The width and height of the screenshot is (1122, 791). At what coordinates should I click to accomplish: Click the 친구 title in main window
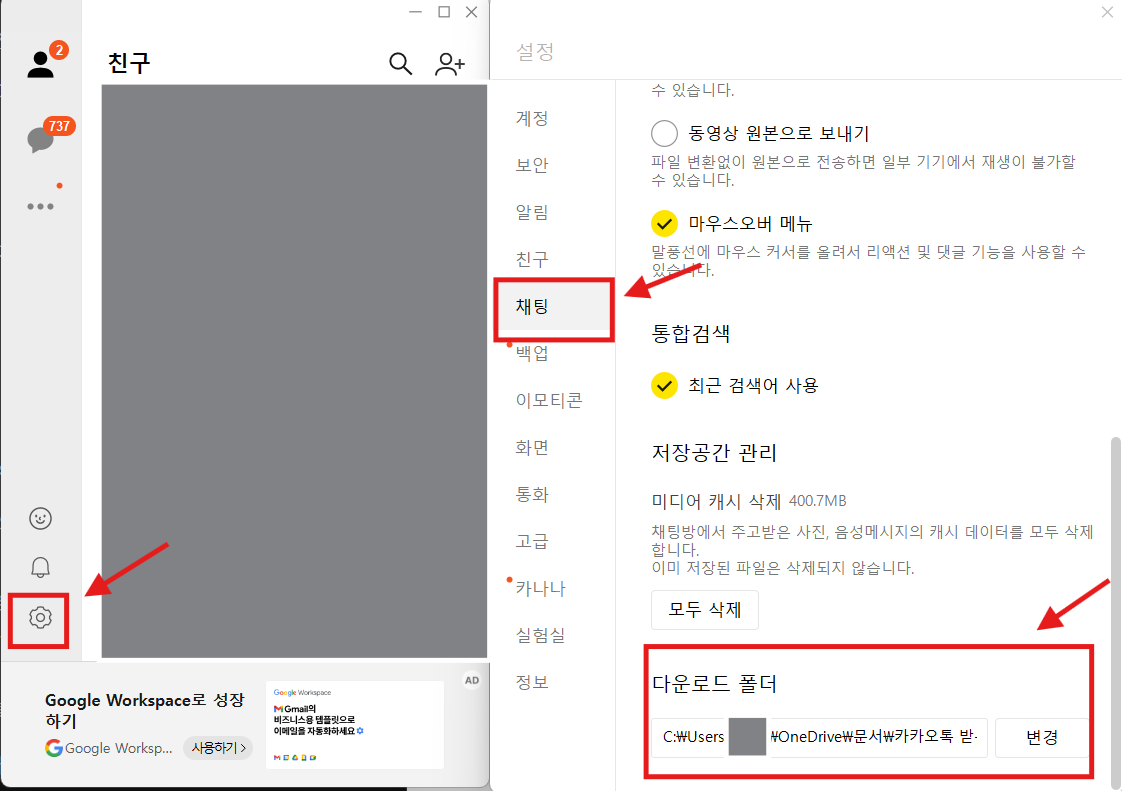pyautogui.click(x=129, y=63)
